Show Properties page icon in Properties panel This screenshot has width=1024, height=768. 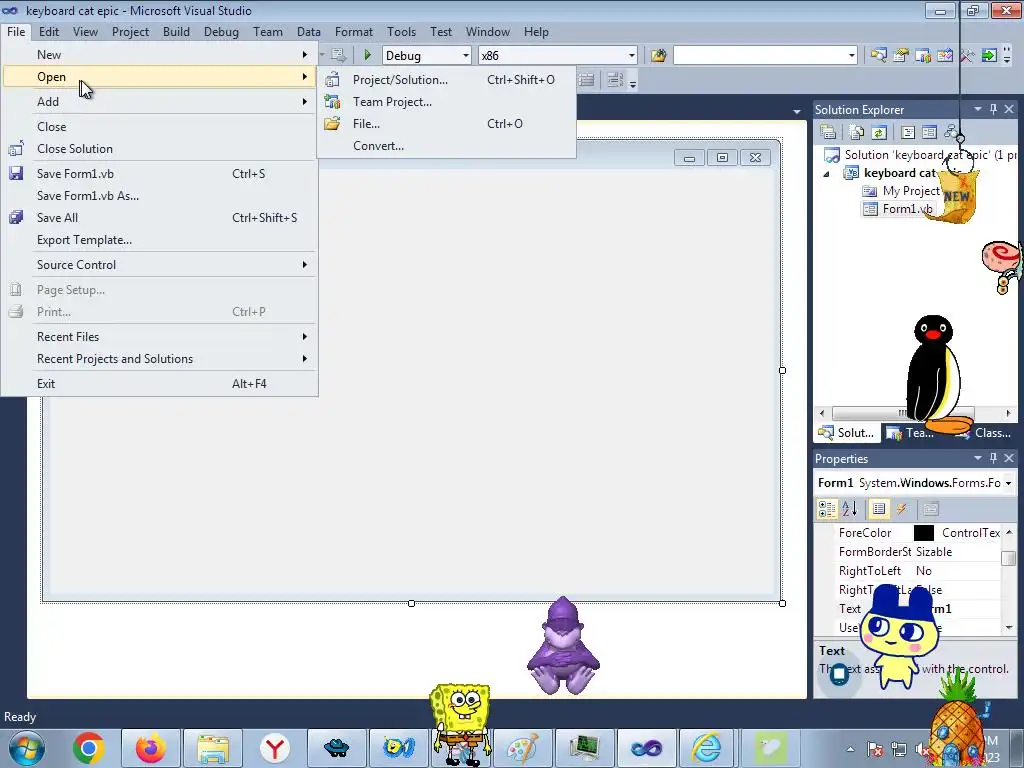click(879, 509)
